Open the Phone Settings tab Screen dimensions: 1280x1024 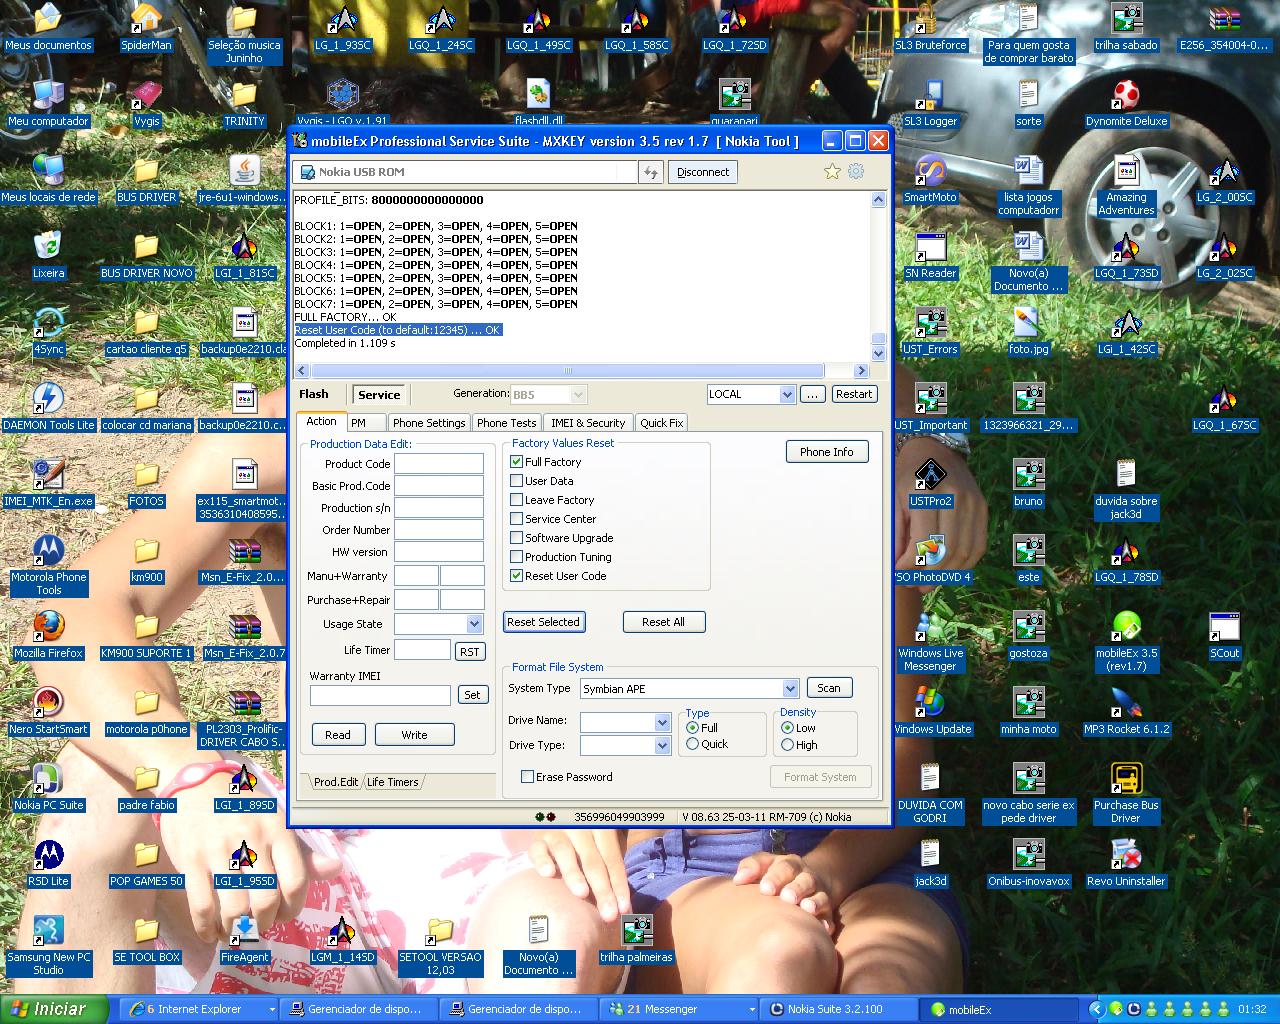coord(428,423)
